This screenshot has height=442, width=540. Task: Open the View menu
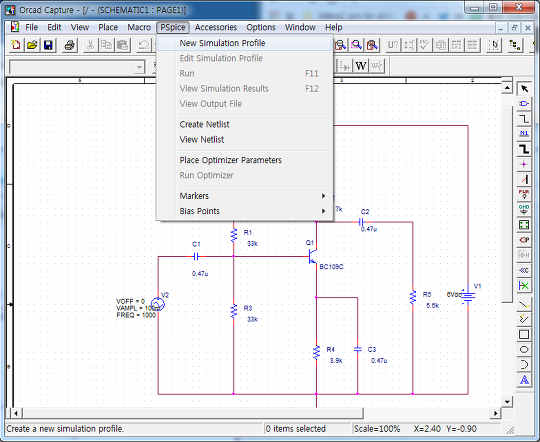coord(80,27)
